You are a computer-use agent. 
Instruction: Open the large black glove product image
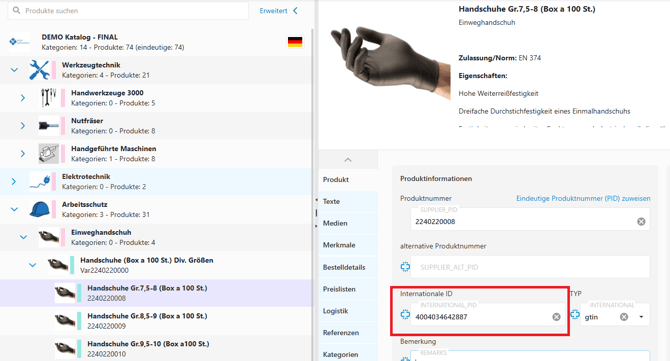[x=390, y=62]
